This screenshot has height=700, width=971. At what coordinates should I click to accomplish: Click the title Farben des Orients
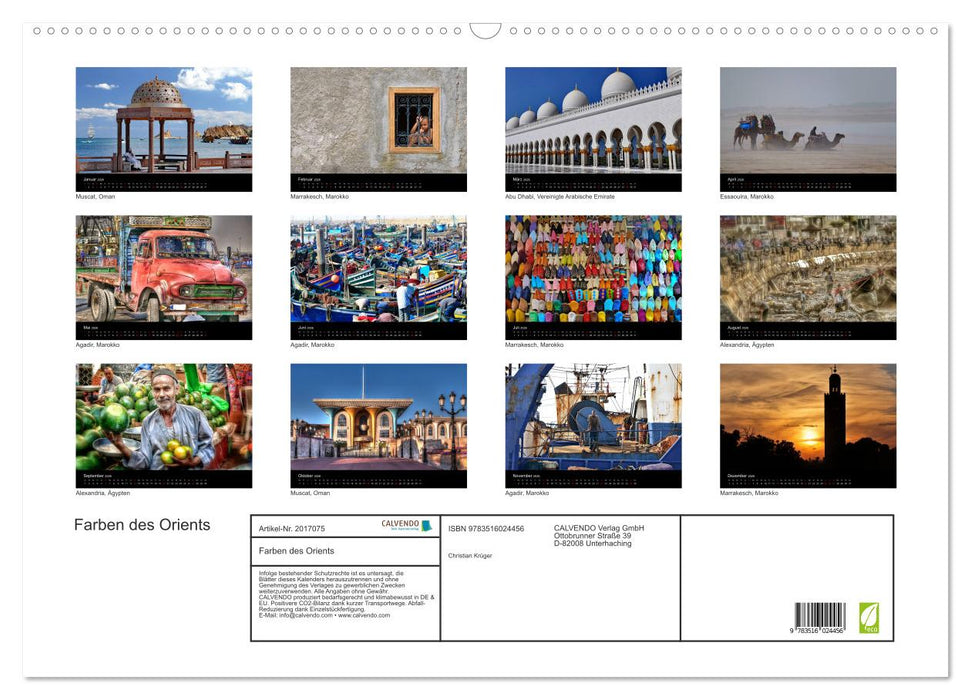[x=141, y=525]
